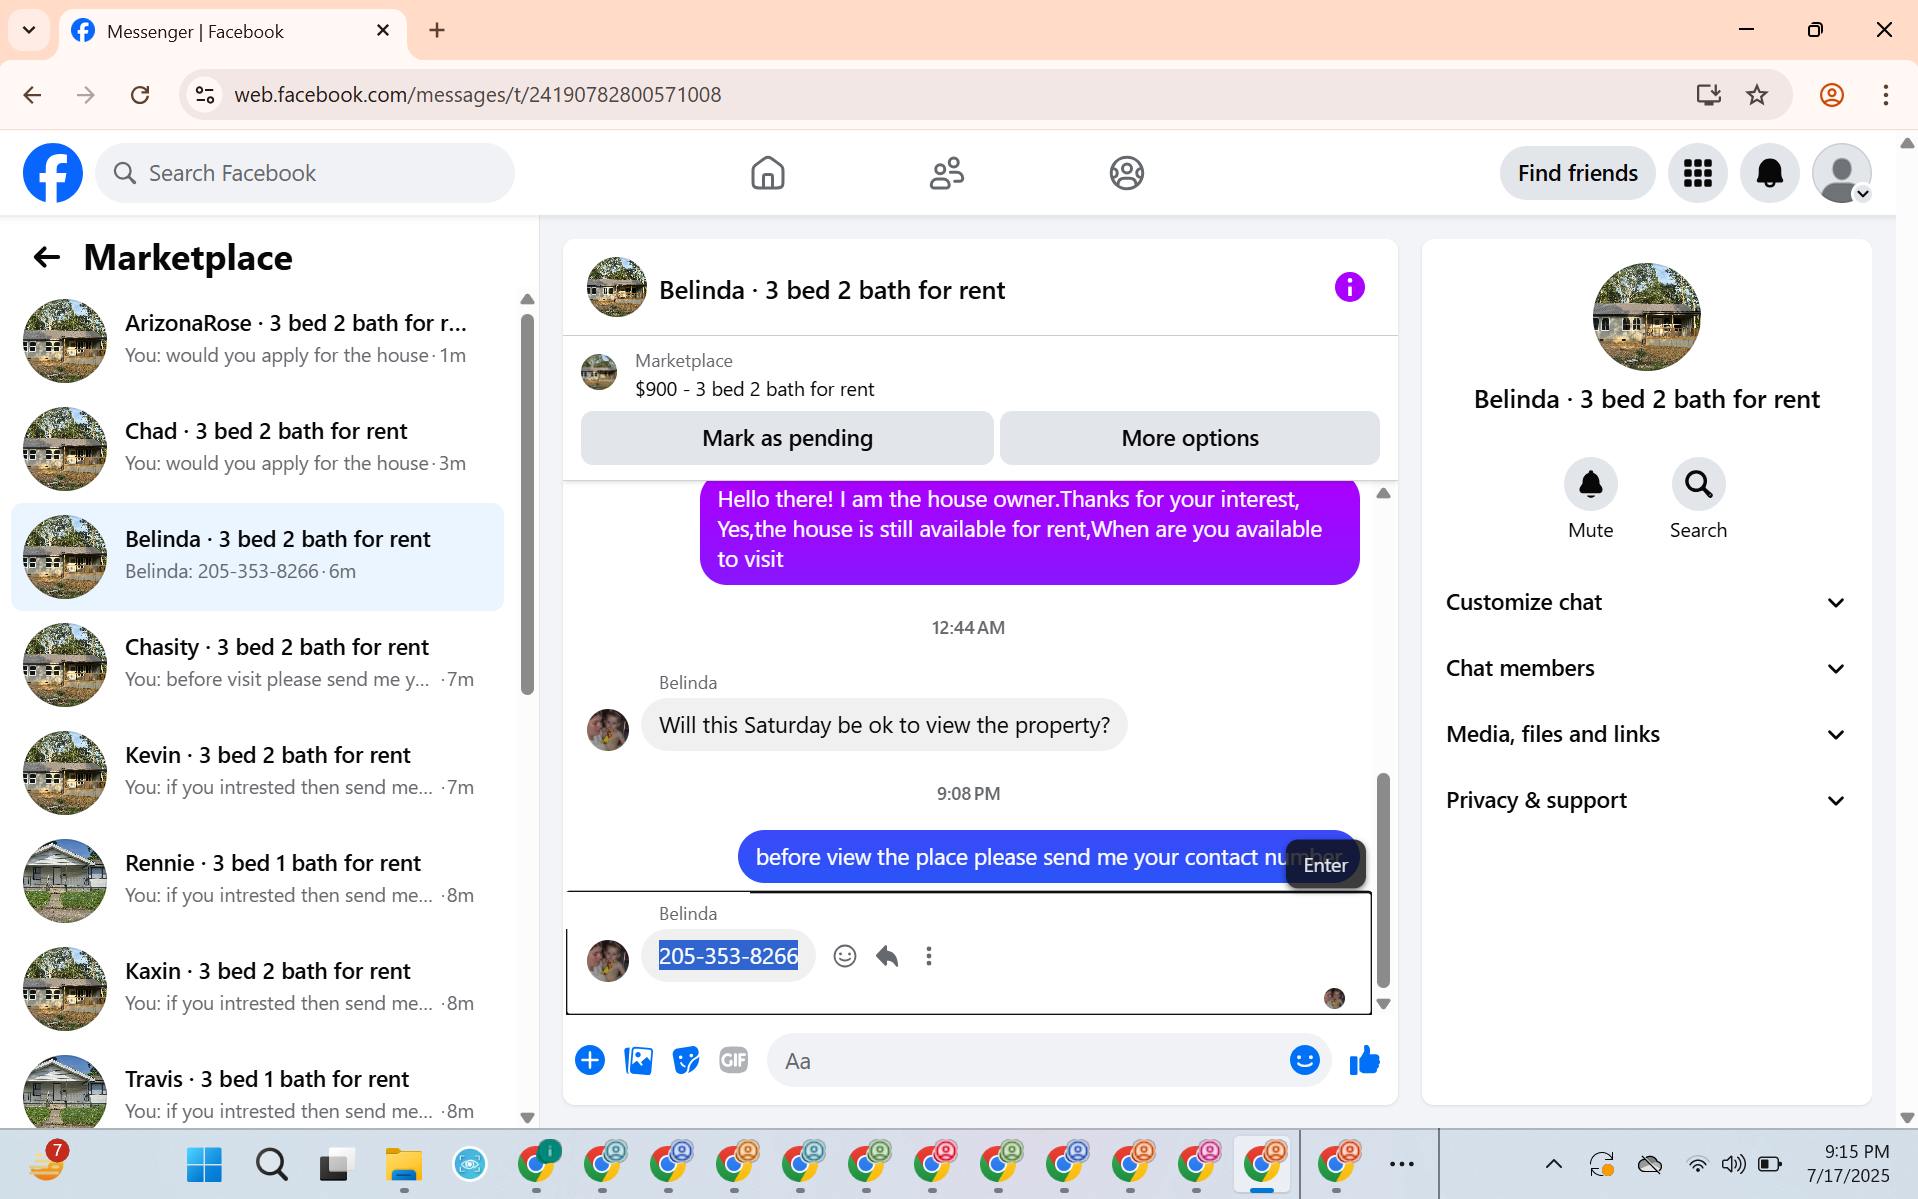Click the Aa message input box
This screenshot has height=1199, width=1918.
[x=1030, y=1060]
